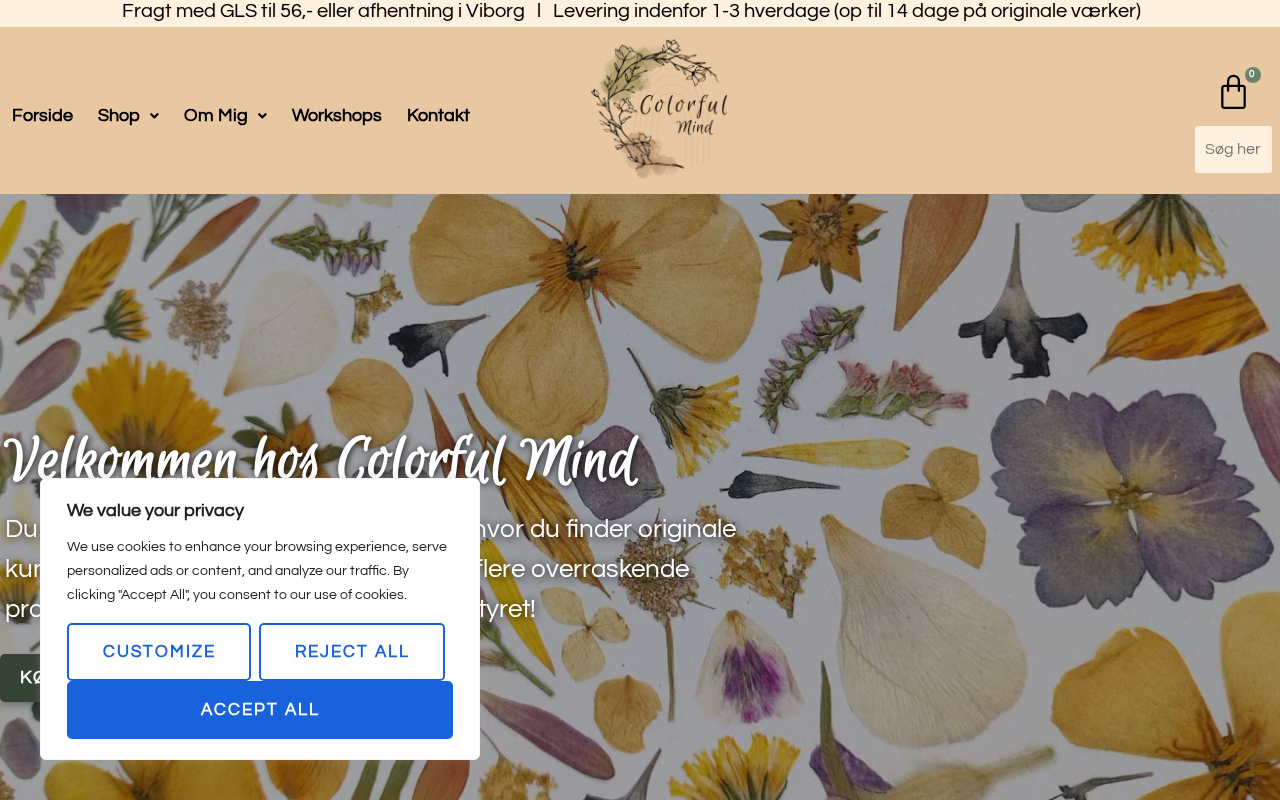This screenshot has height=800, width=1280.
Task: Click the Velkommen hos Colorful Mind heading
Action: click(320, 462)
